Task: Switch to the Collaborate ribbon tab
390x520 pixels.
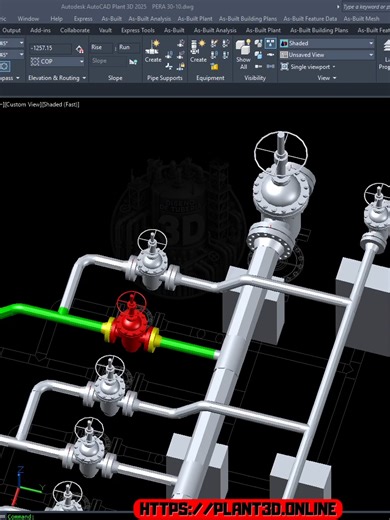Action: coord(75,30)
